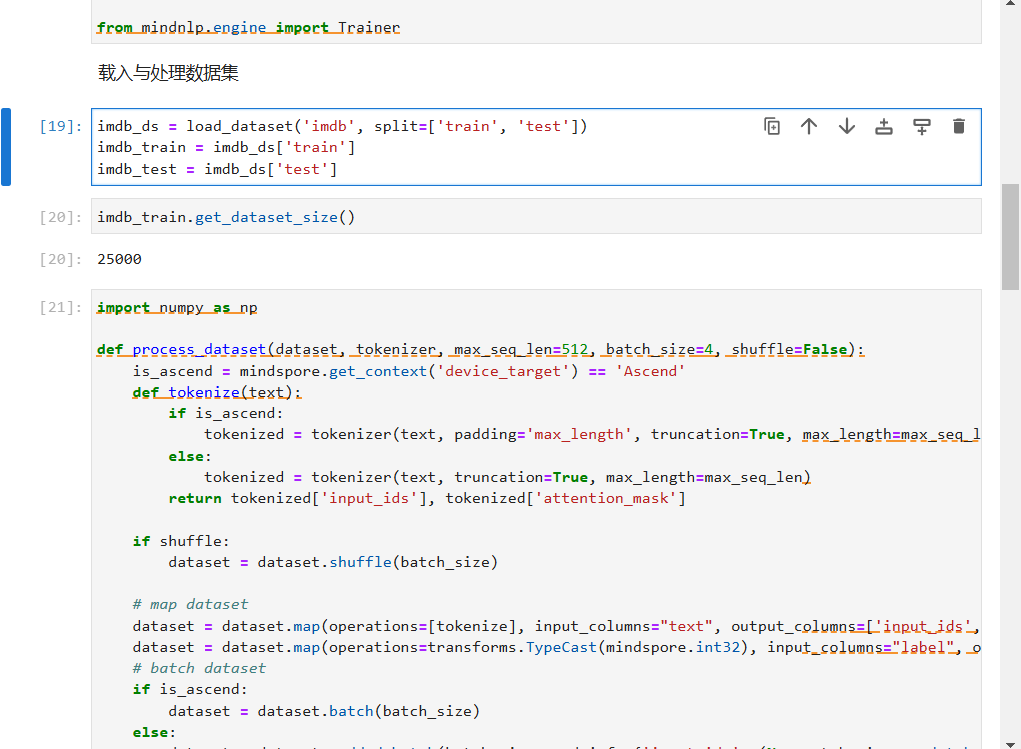
Task: Click the '# batch dataset' comment
Action: pyautogui.click(x=199, y=668)
